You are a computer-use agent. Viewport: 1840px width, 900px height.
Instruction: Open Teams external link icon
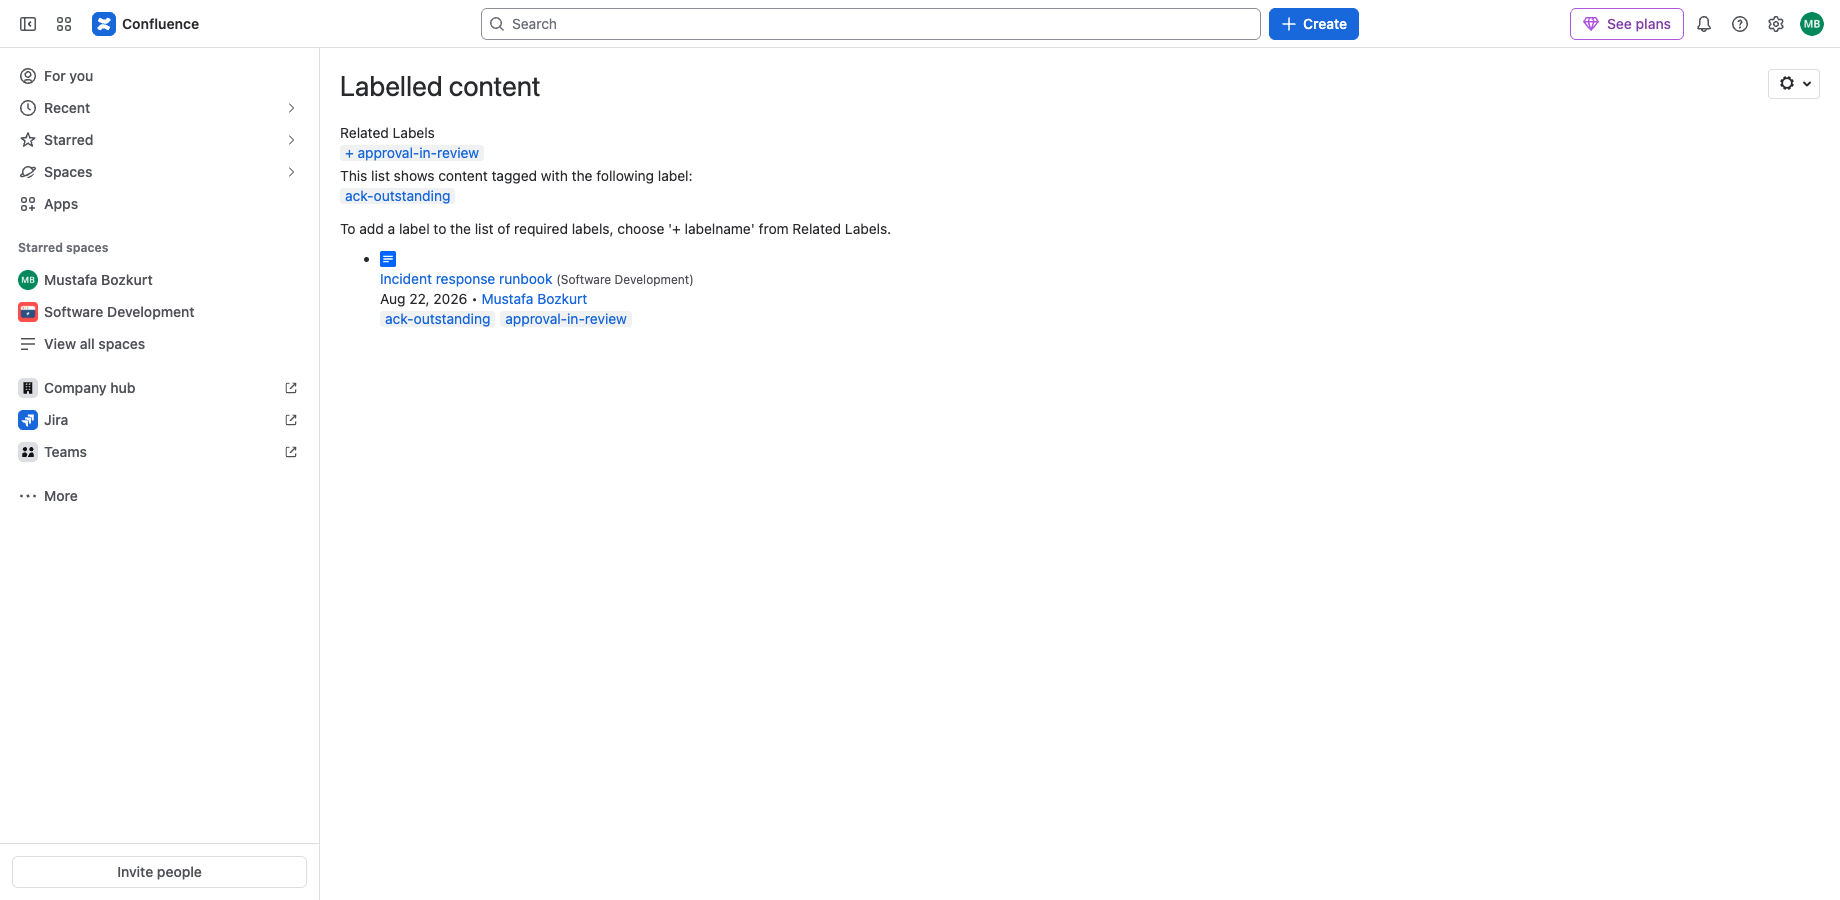click(291, 452)
